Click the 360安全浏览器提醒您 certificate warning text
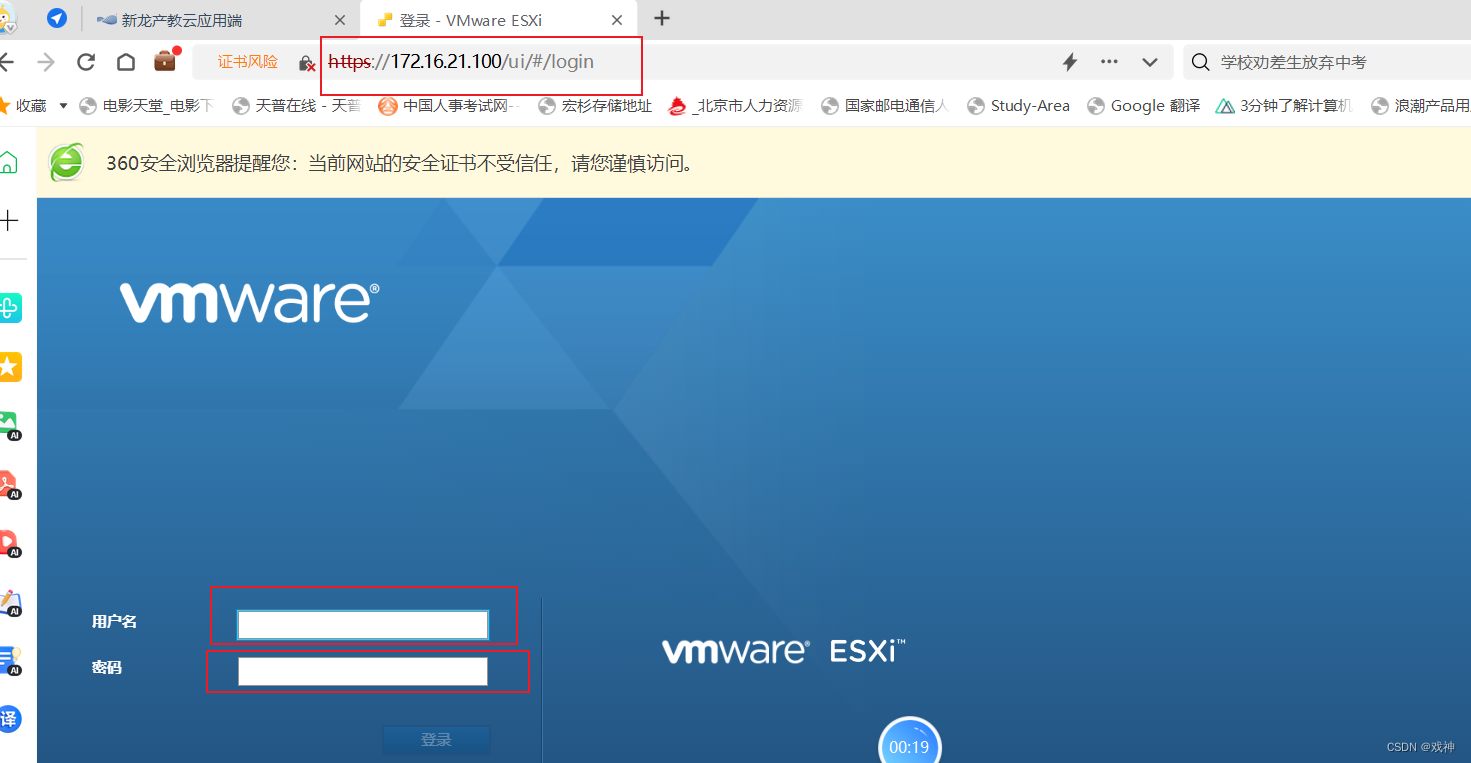 pos(400,163)
